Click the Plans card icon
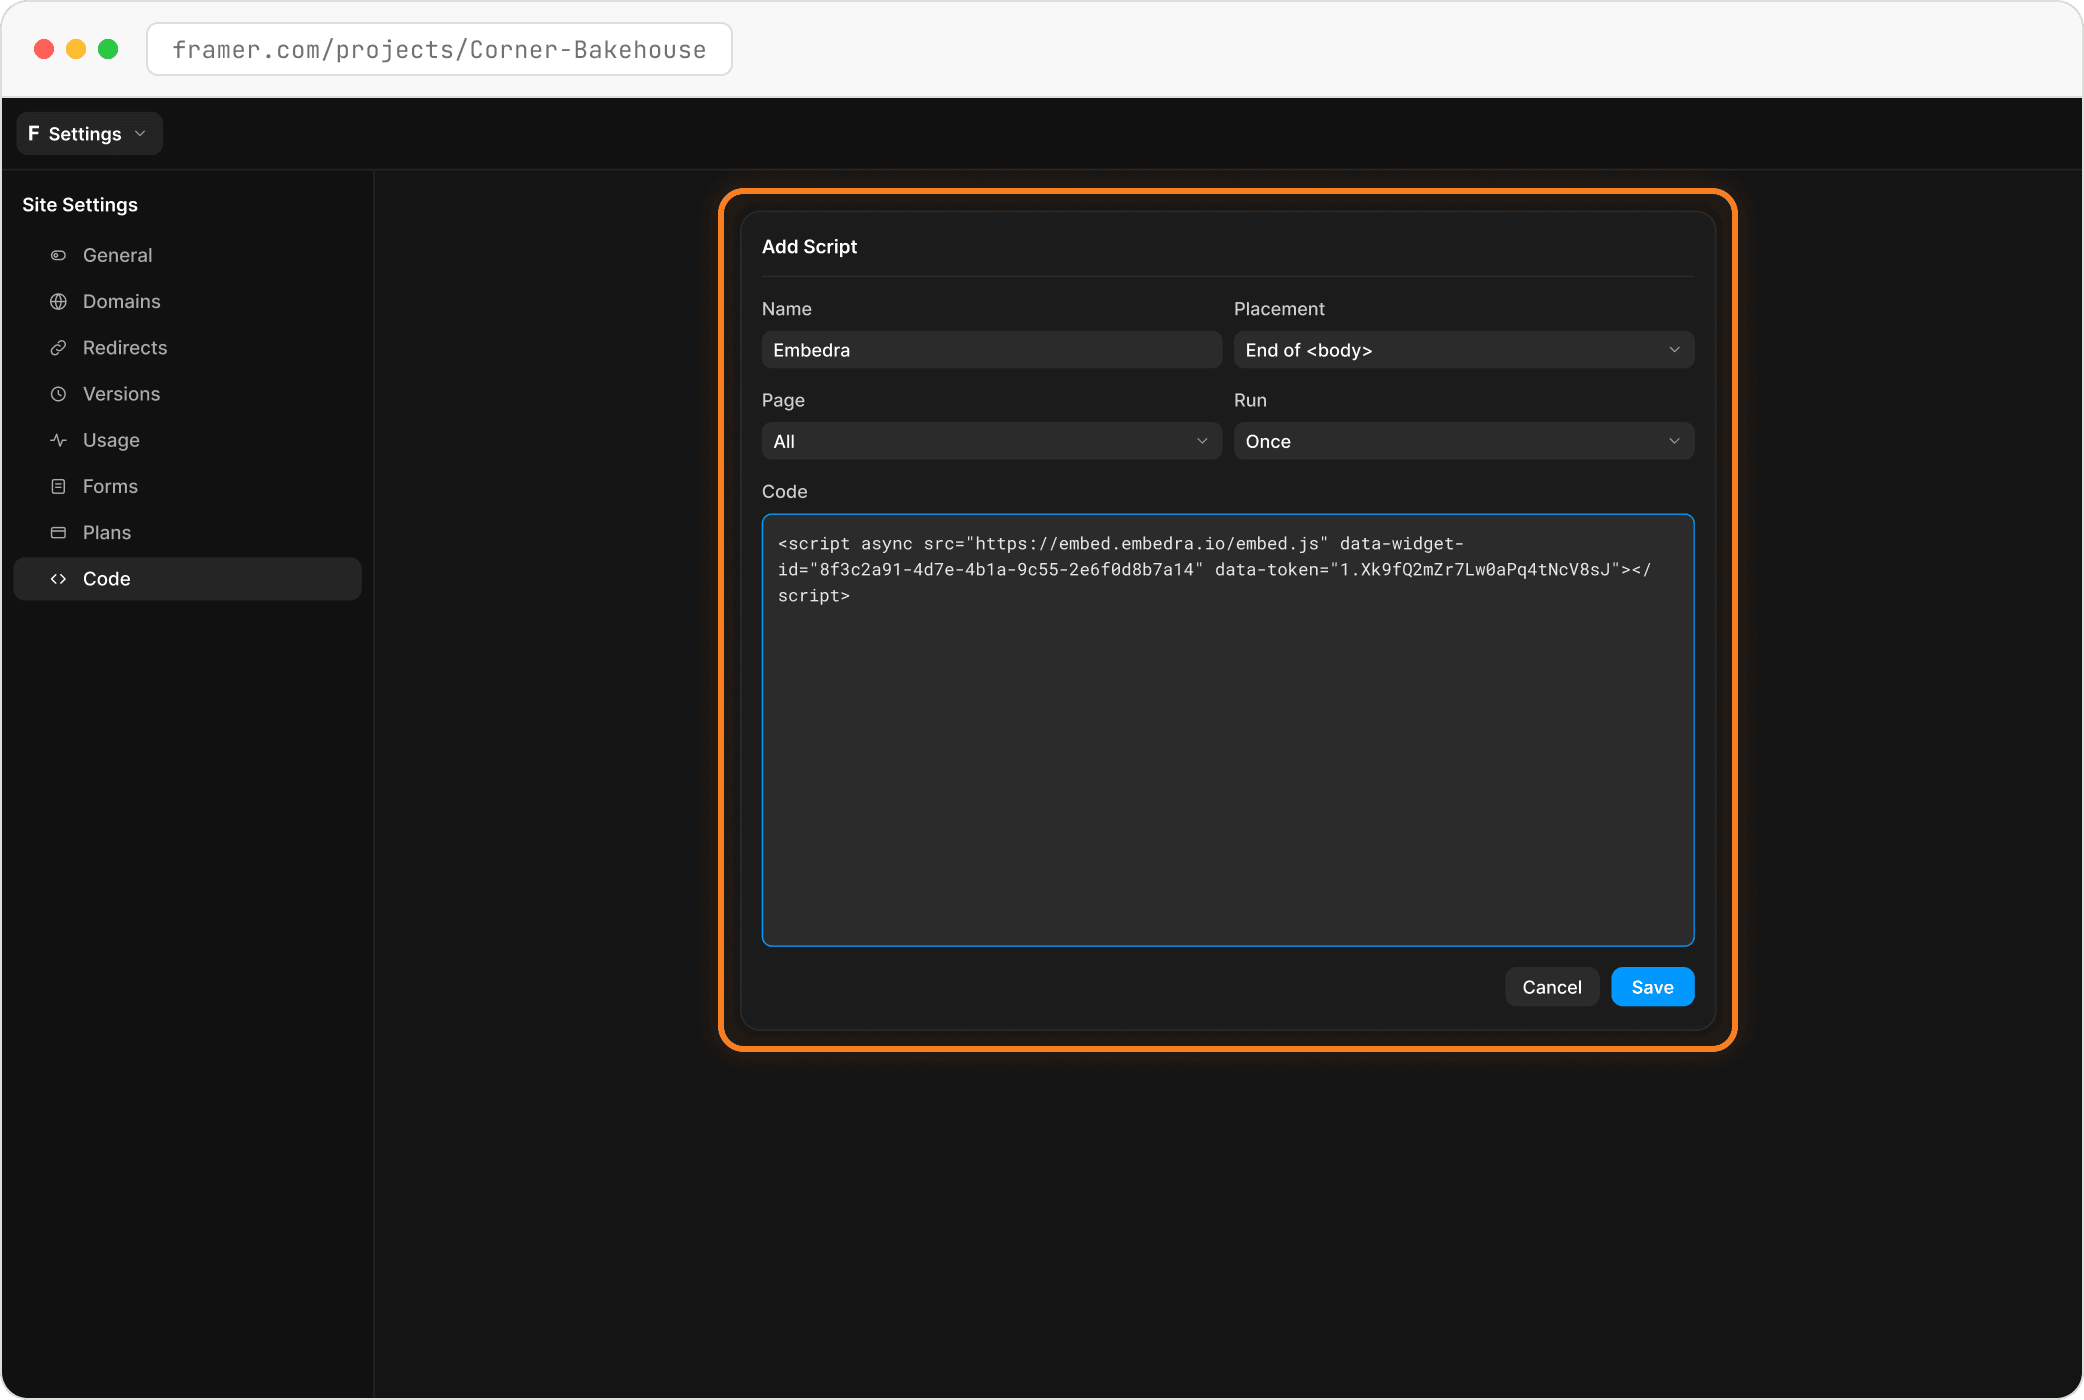The image size is (2084, 1400). [59, 533]
